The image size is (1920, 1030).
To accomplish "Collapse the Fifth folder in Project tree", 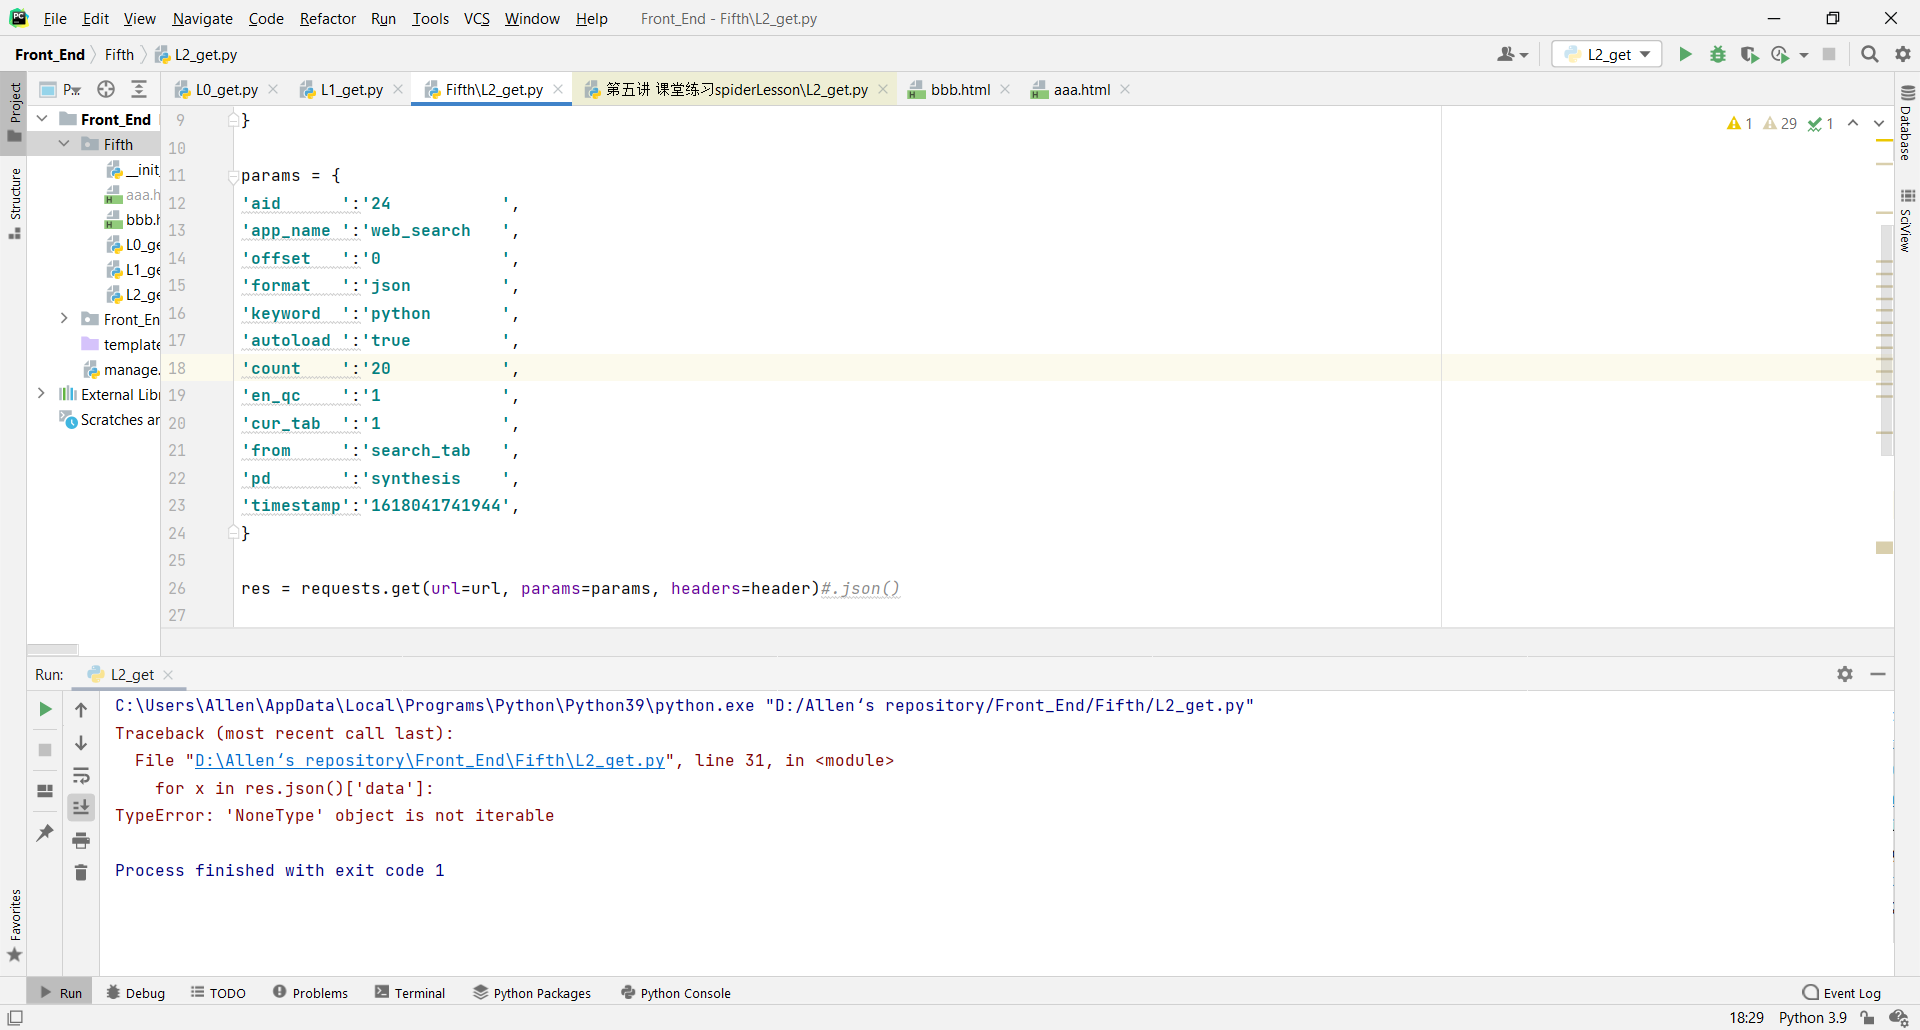I will pyautogui.click(x=66, y=143).
